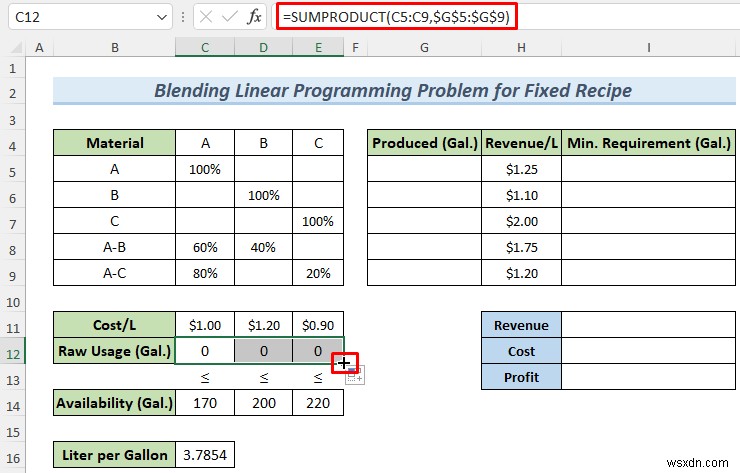The width and height of the screenshot is (740, 473).
Task: Expand the Name Box dropdown arrow
Action: click(x=162, y=17)
